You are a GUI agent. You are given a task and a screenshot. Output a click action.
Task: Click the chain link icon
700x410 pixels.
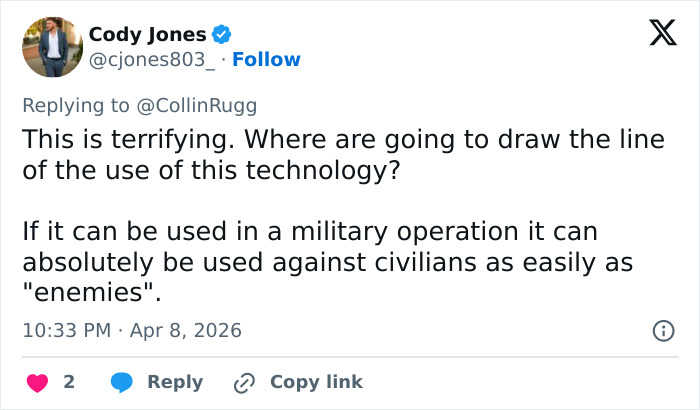click(x=244, y=382)
